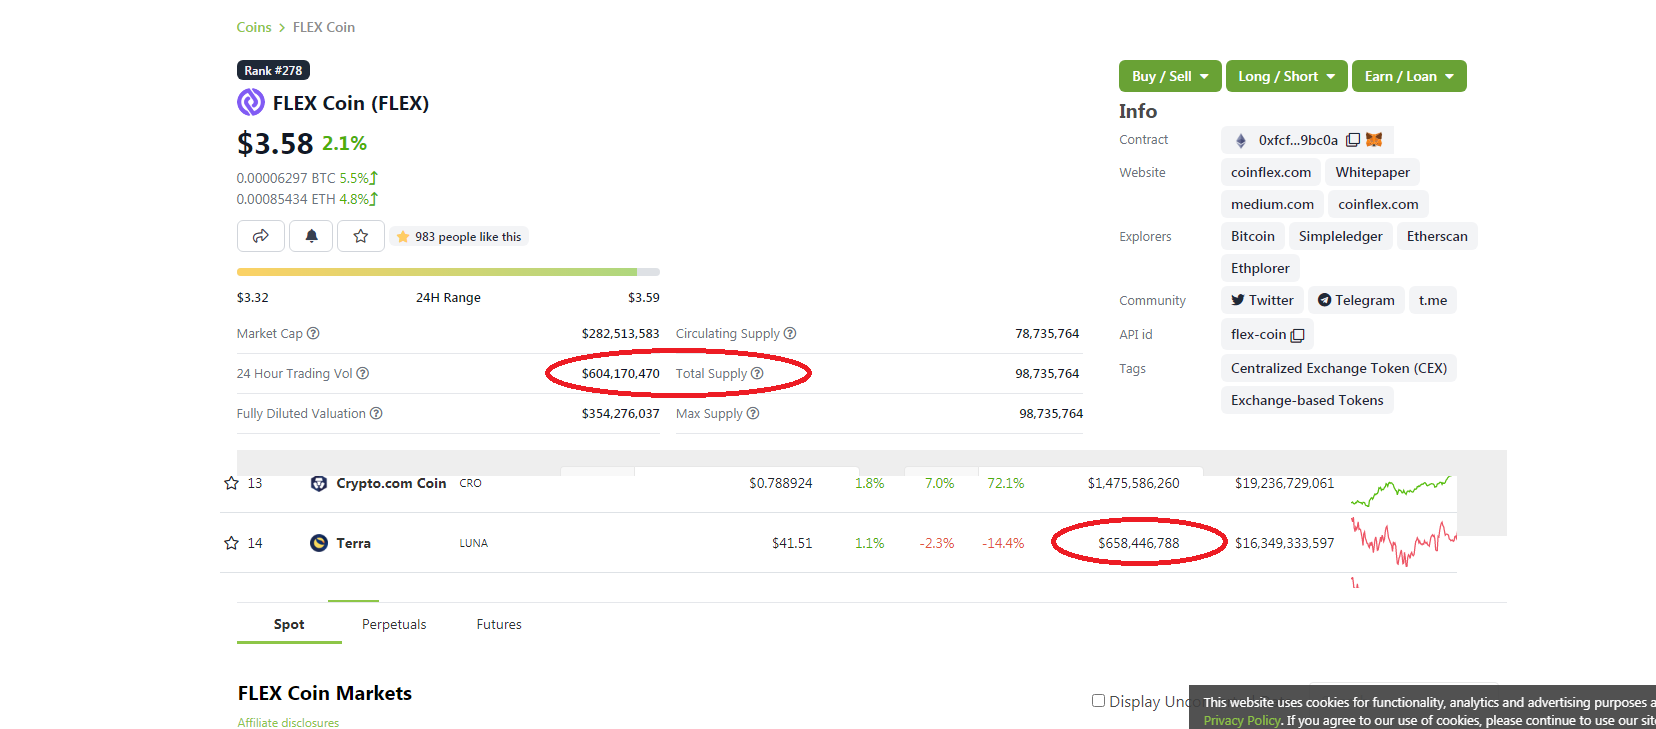Click the flex-coin API id text
This screenshot has width=1656, height=729.
pyautogui.click(x=1258, y=334)
